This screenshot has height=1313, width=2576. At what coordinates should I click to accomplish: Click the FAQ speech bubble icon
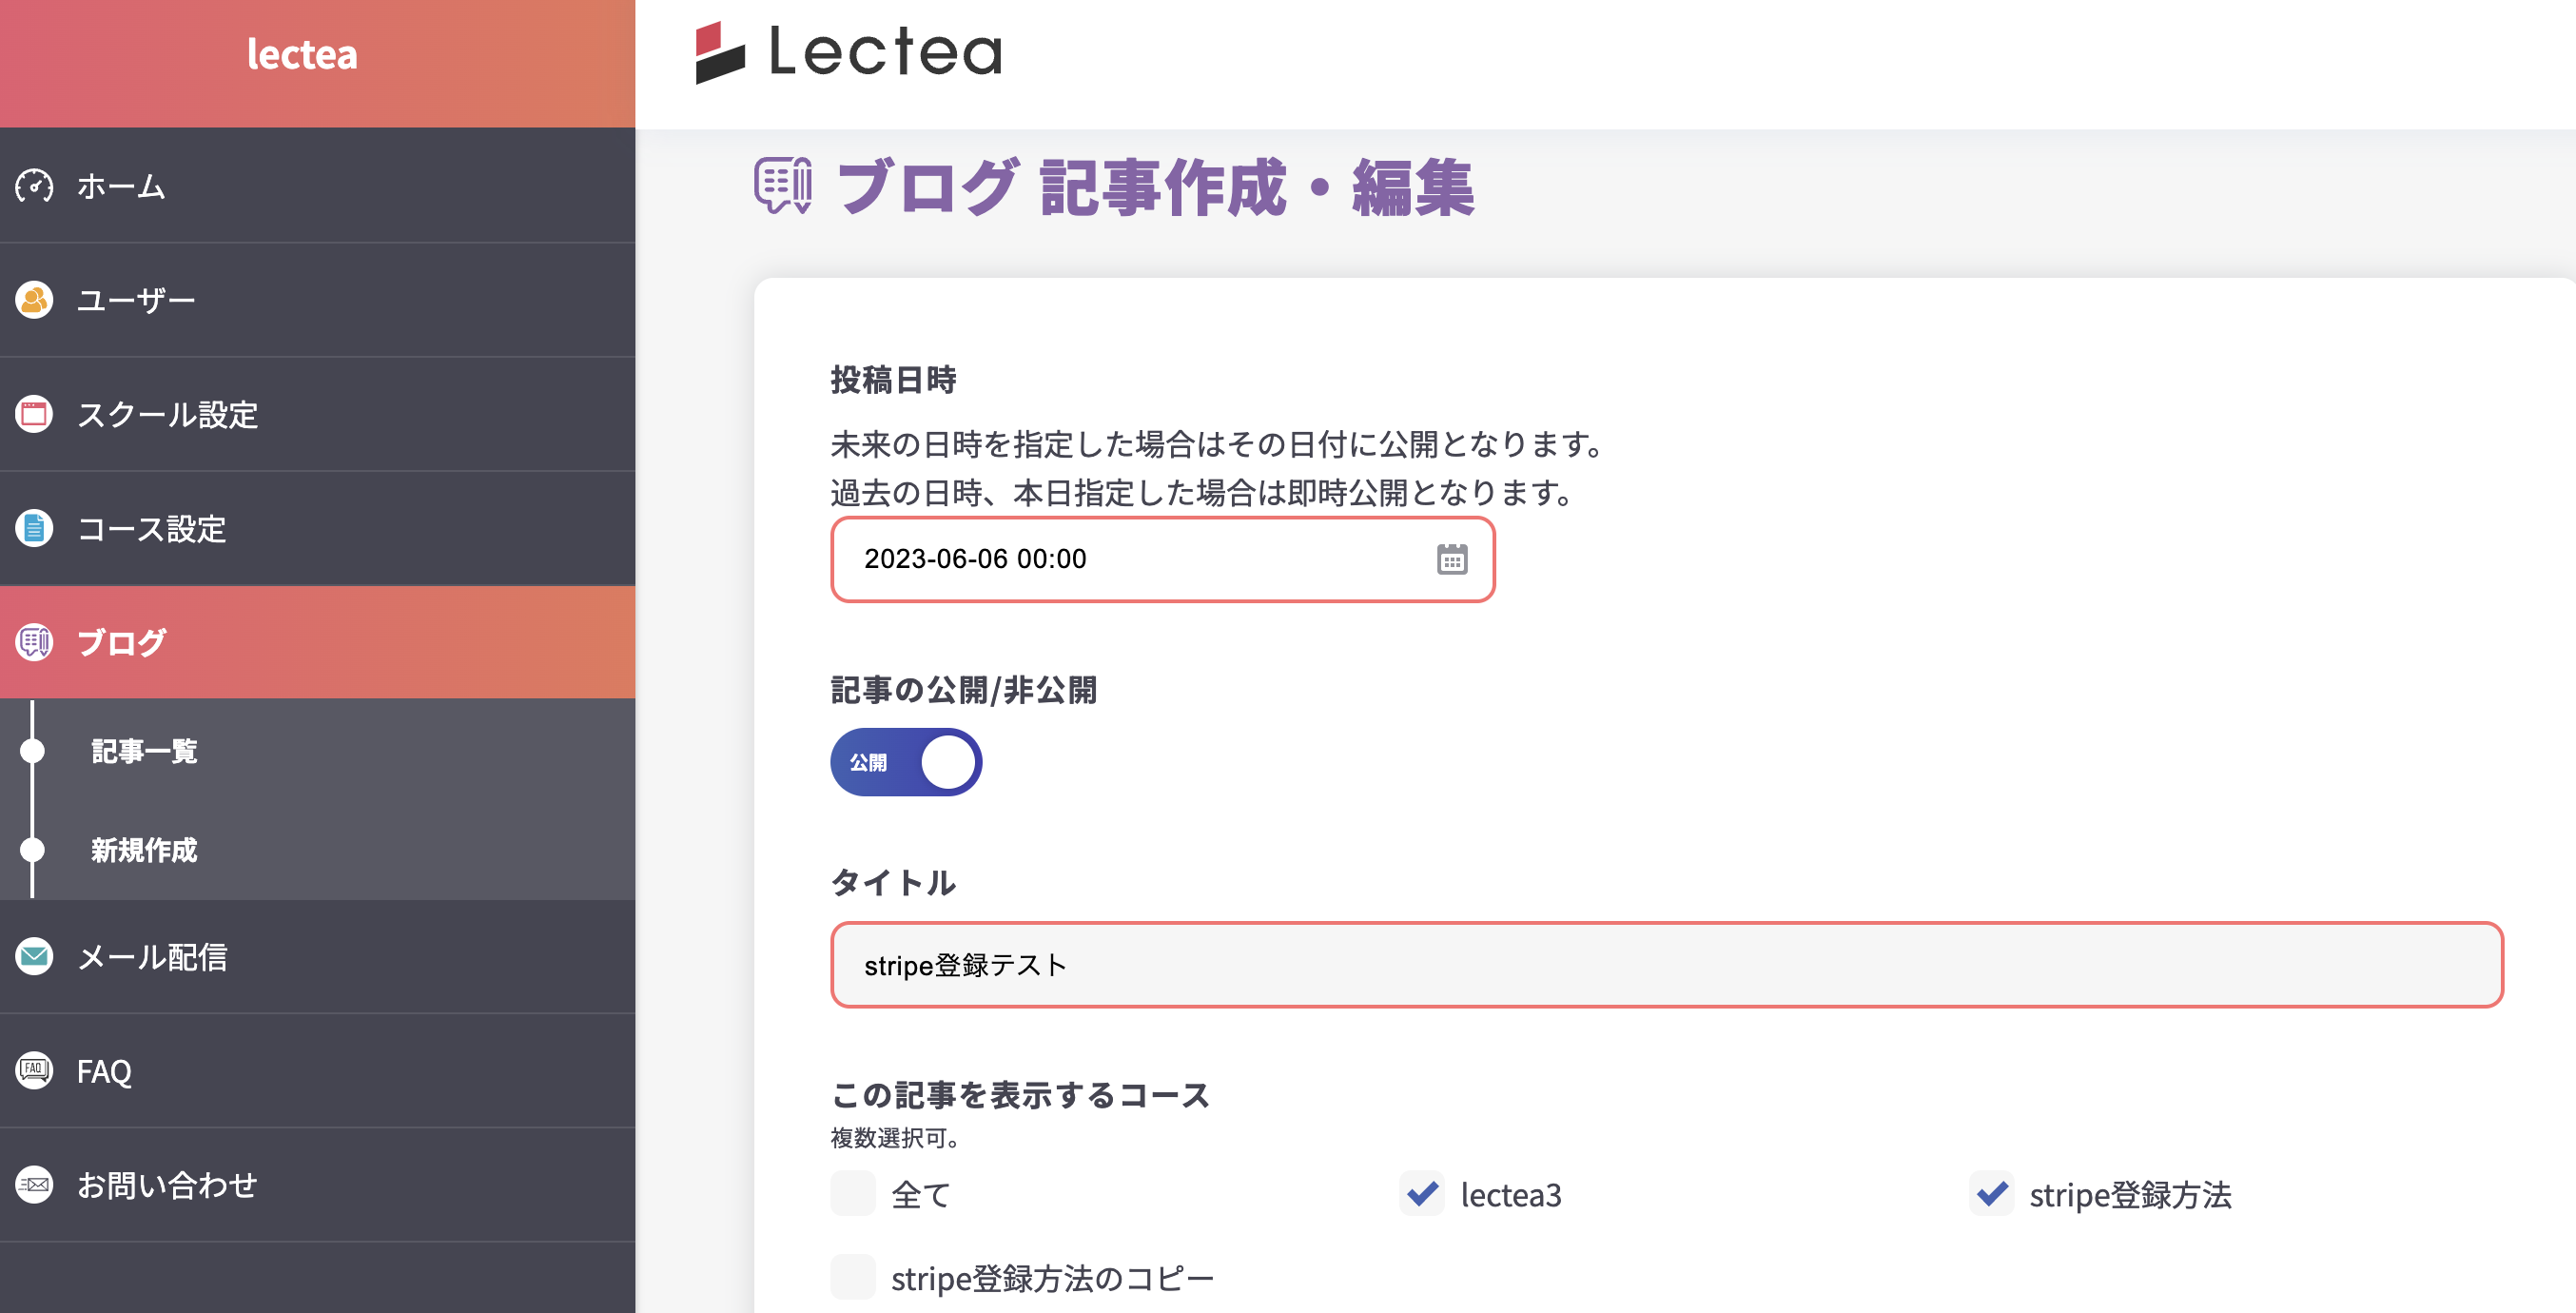click(x=34, y=1071)
